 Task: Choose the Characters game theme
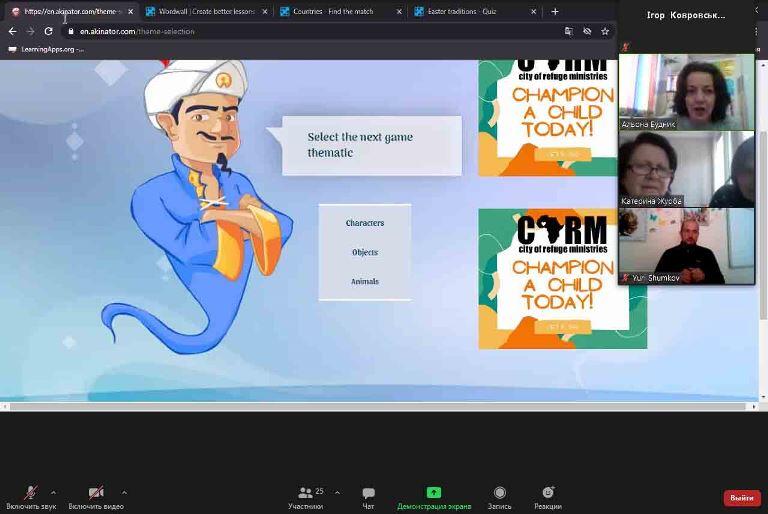click(365, 223)
